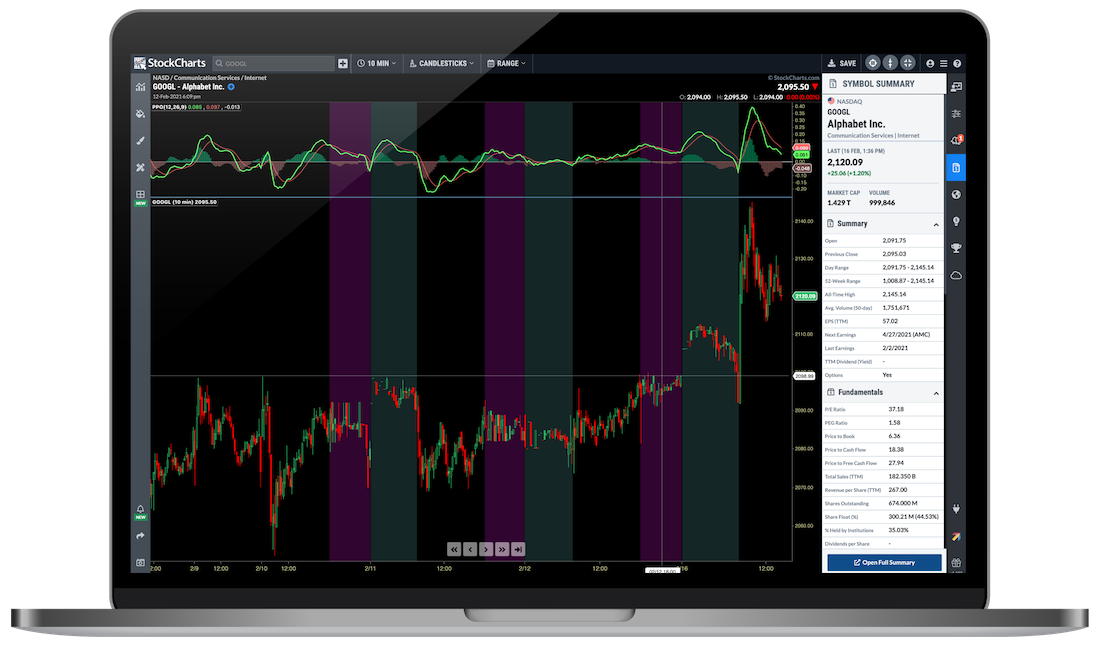
Task: Open the lightbulb ideas icon
Action: click(x=956, y=222)
